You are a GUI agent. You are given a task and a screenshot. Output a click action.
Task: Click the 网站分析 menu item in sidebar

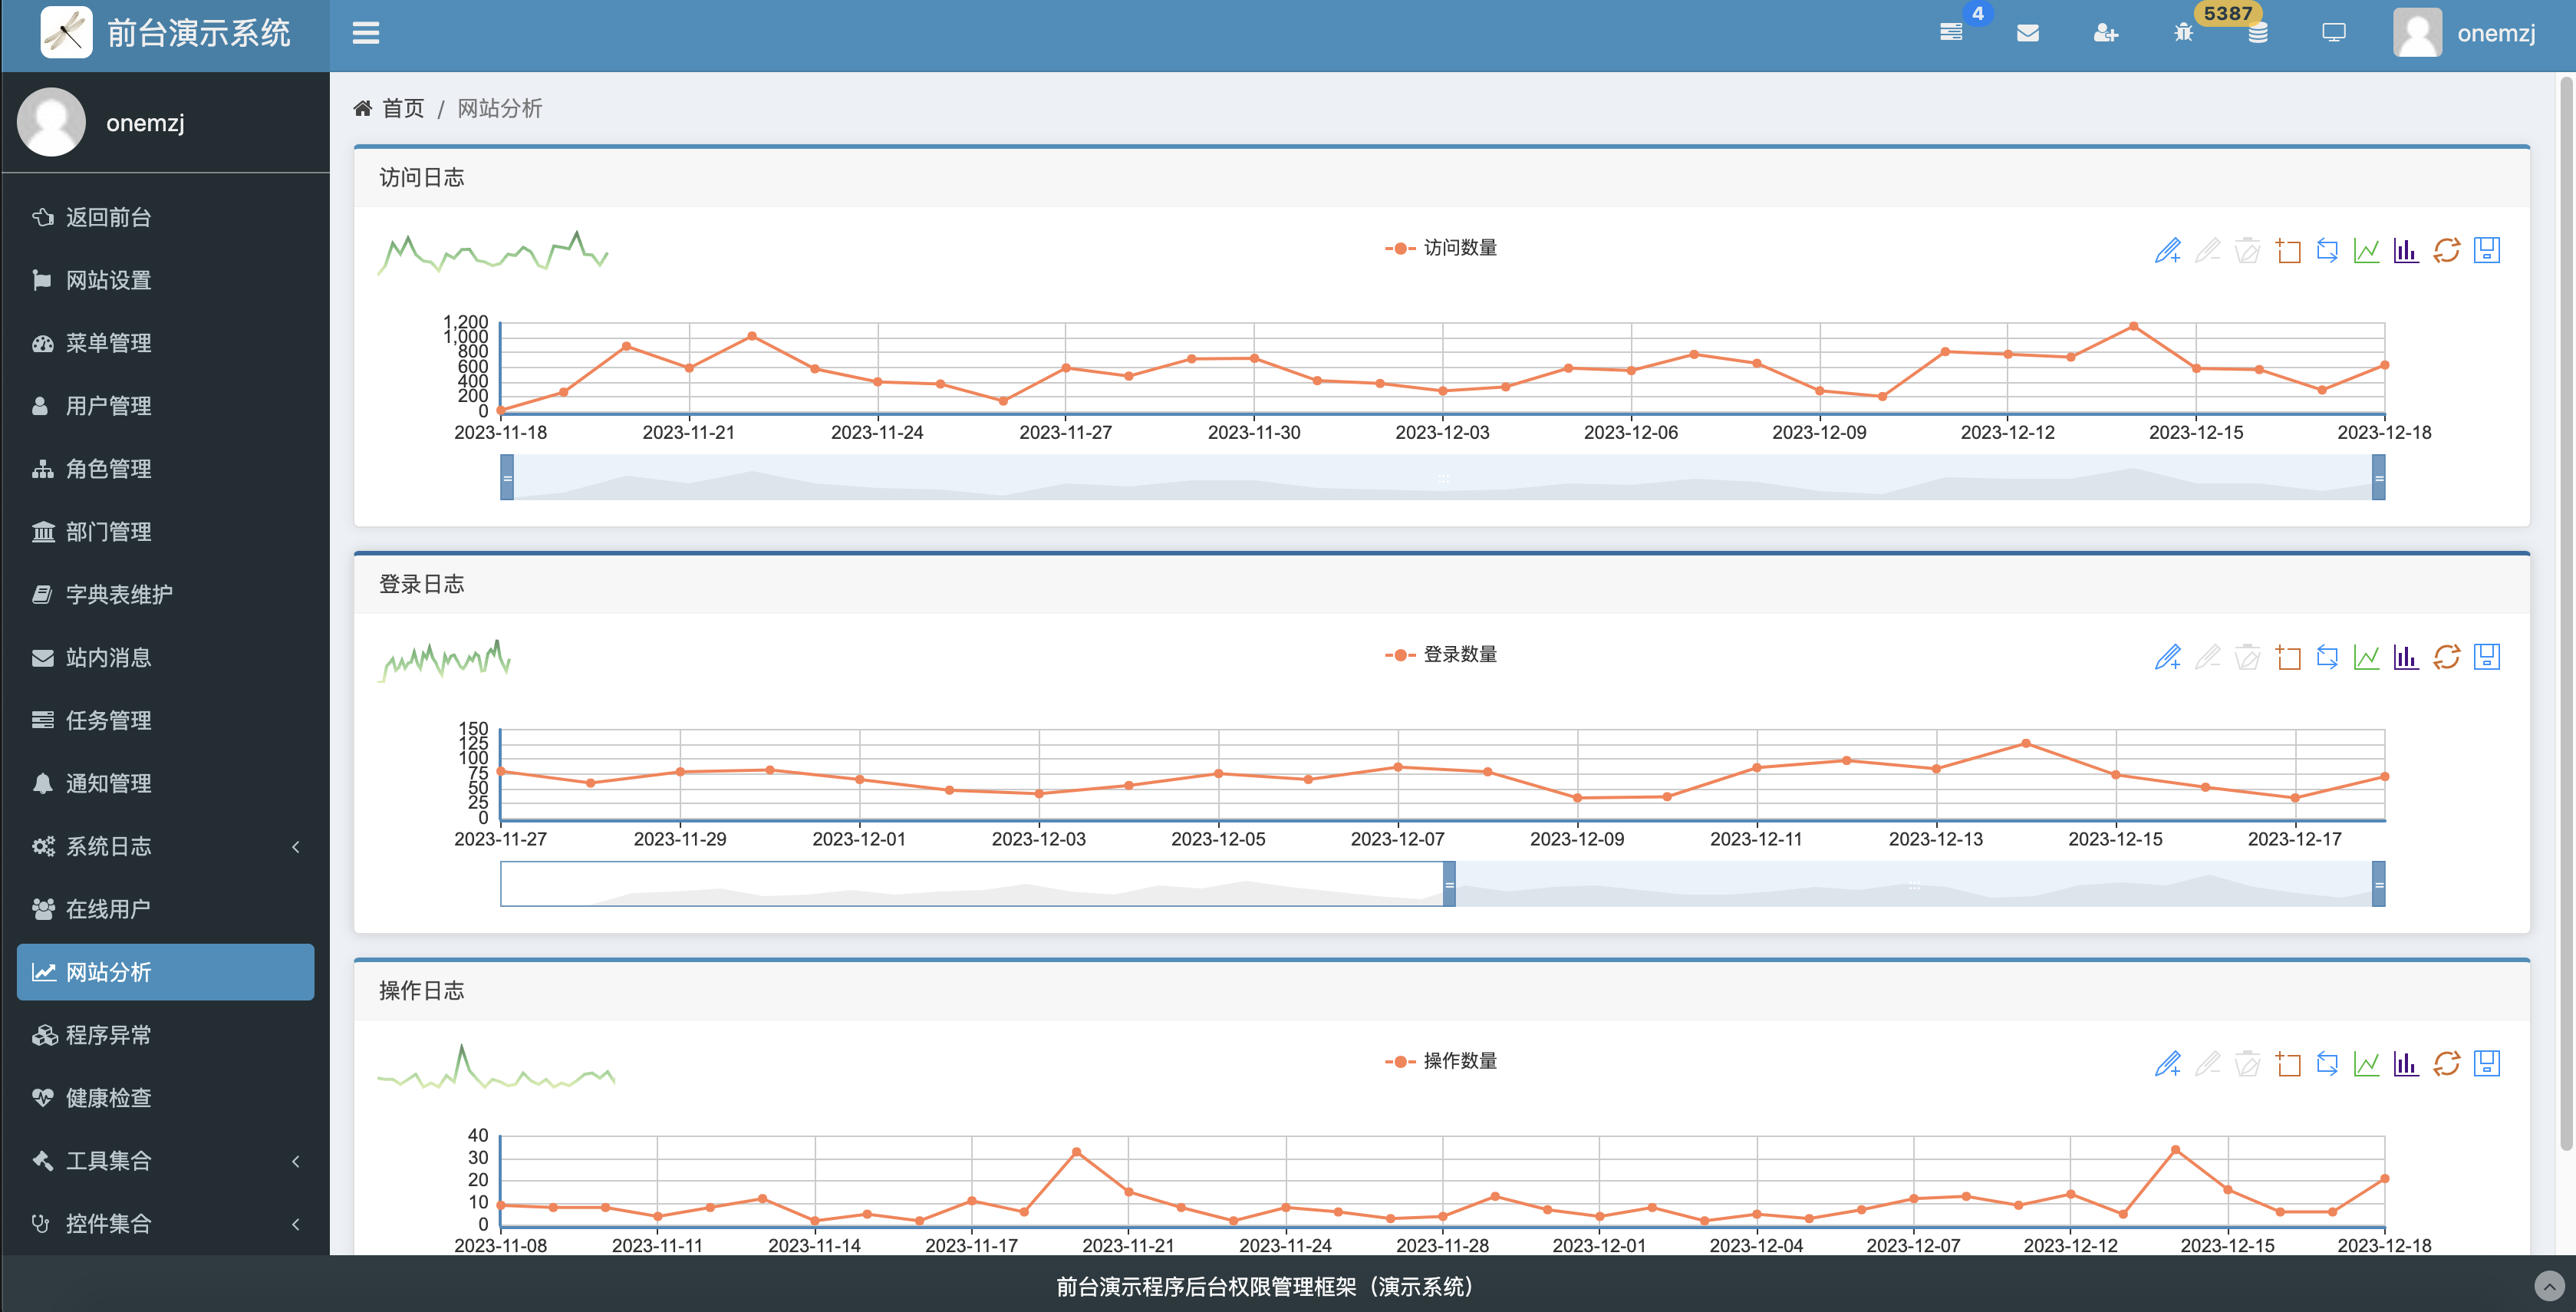tap(163, 972)
